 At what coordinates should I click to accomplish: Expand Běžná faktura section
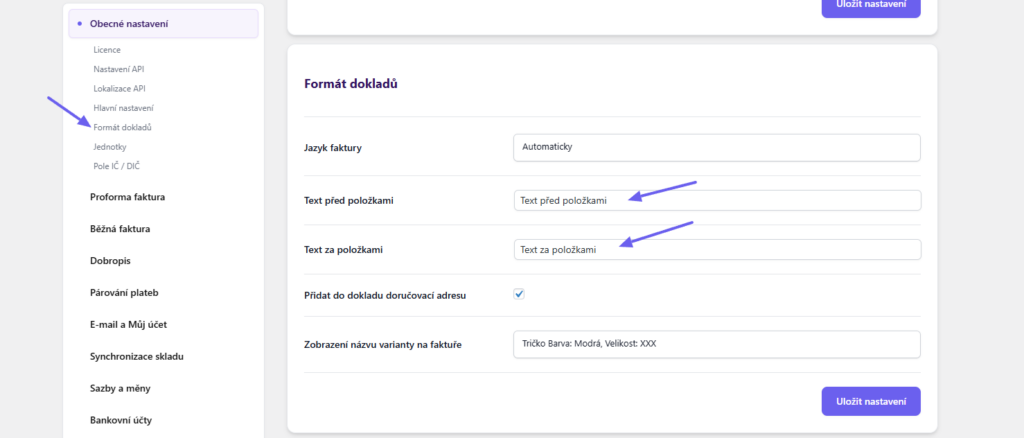[120, 229]
